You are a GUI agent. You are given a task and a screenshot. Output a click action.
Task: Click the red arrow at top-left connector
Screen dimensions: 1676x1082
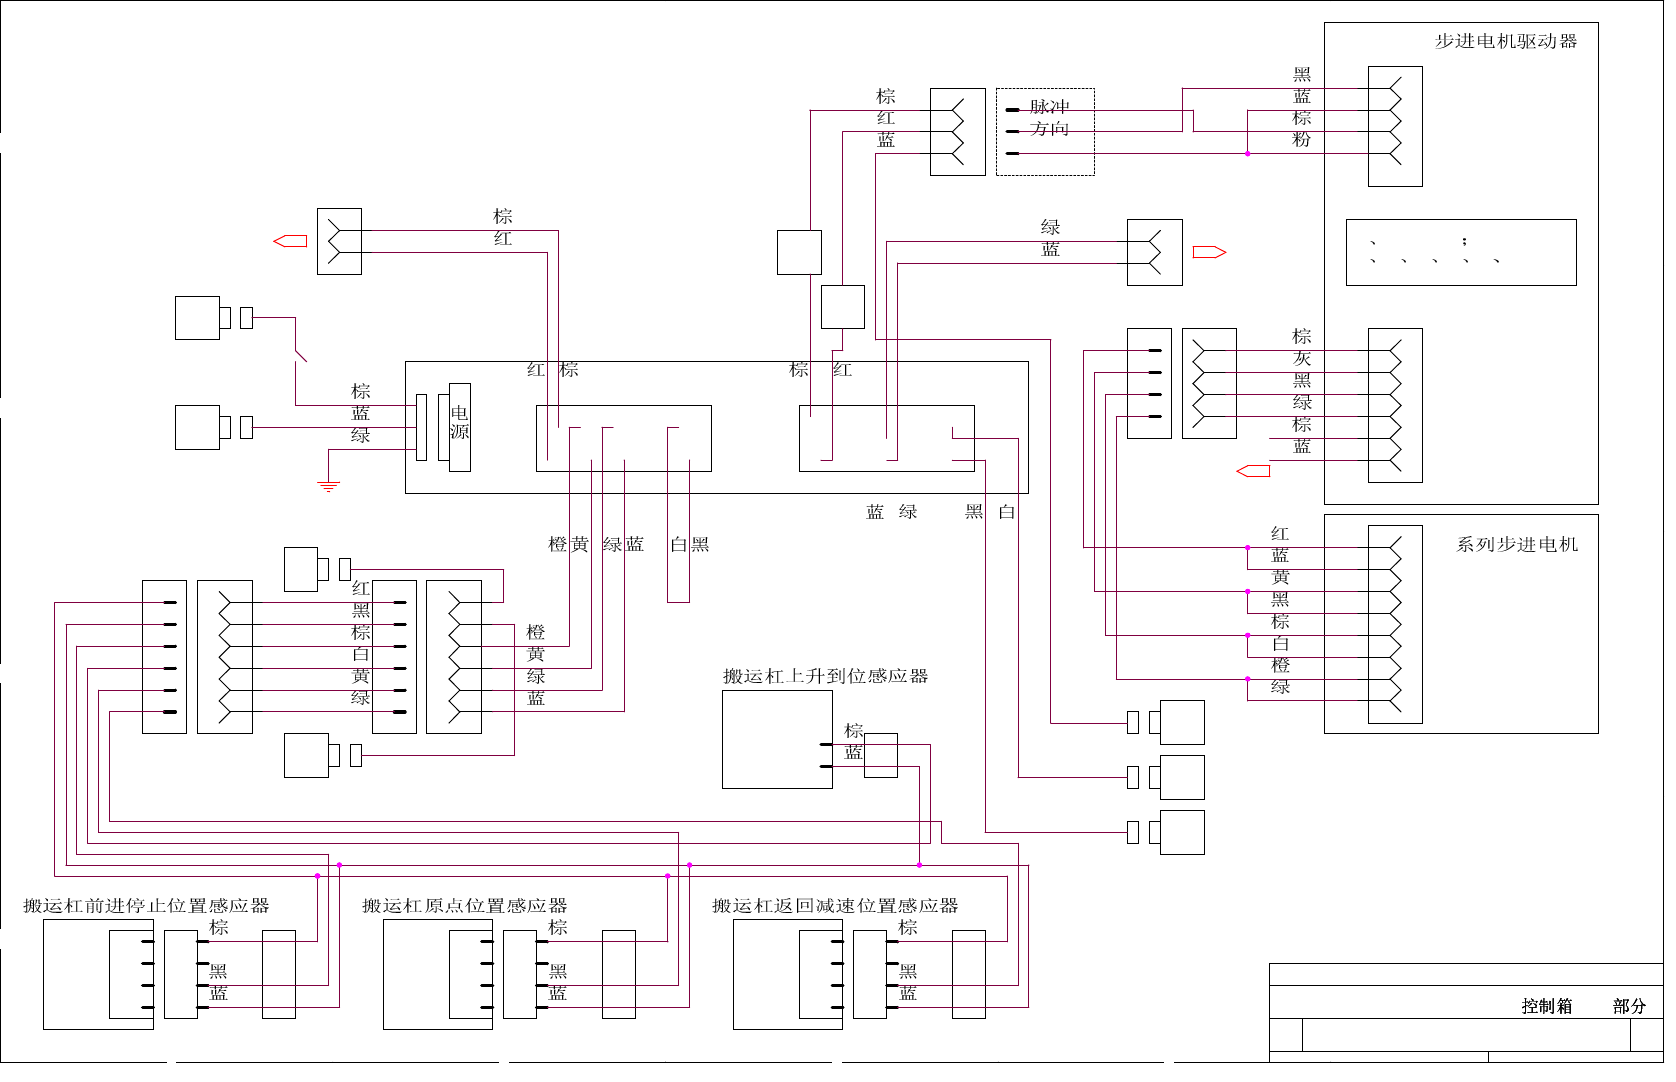tap(290, 241)
